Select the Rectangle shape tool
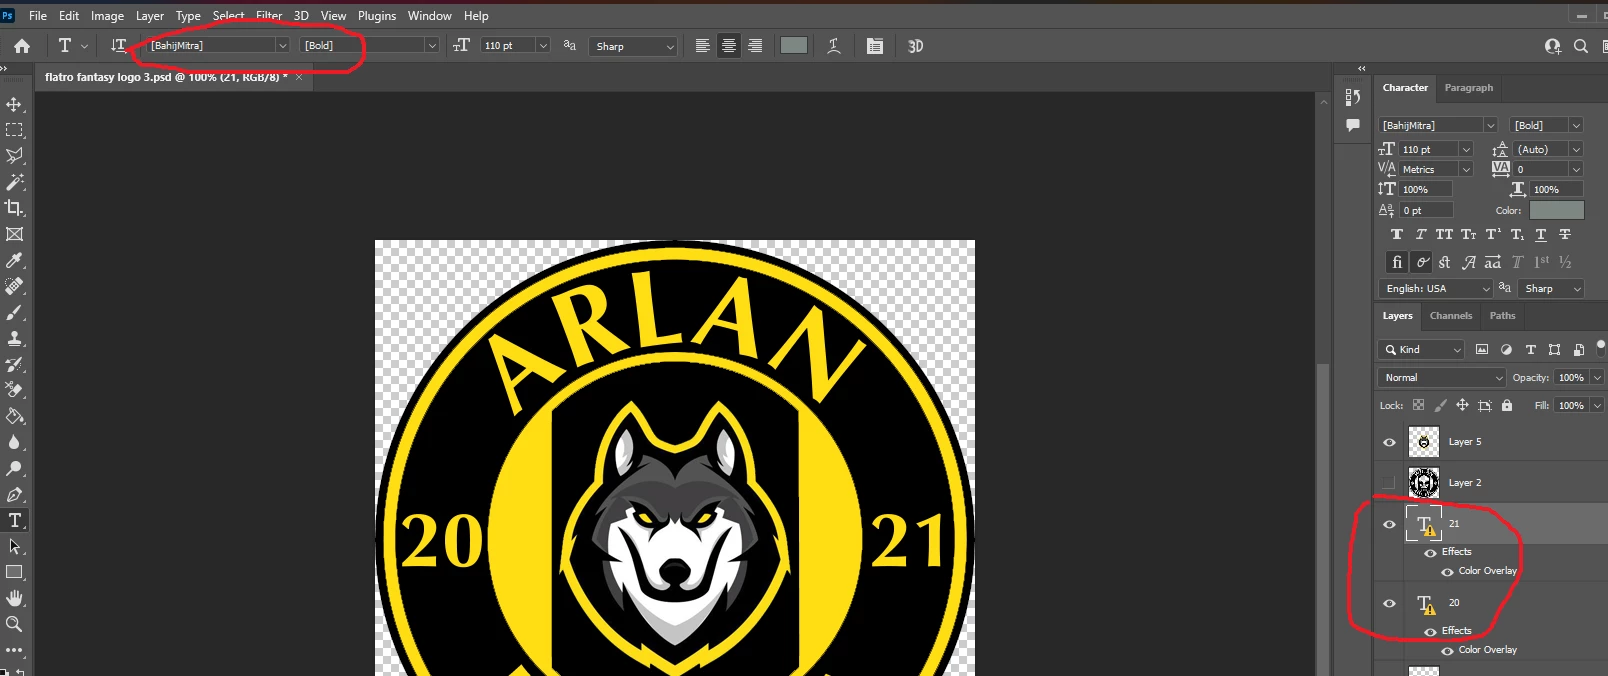The image size is (1608, 676). [x=14, y=572]
